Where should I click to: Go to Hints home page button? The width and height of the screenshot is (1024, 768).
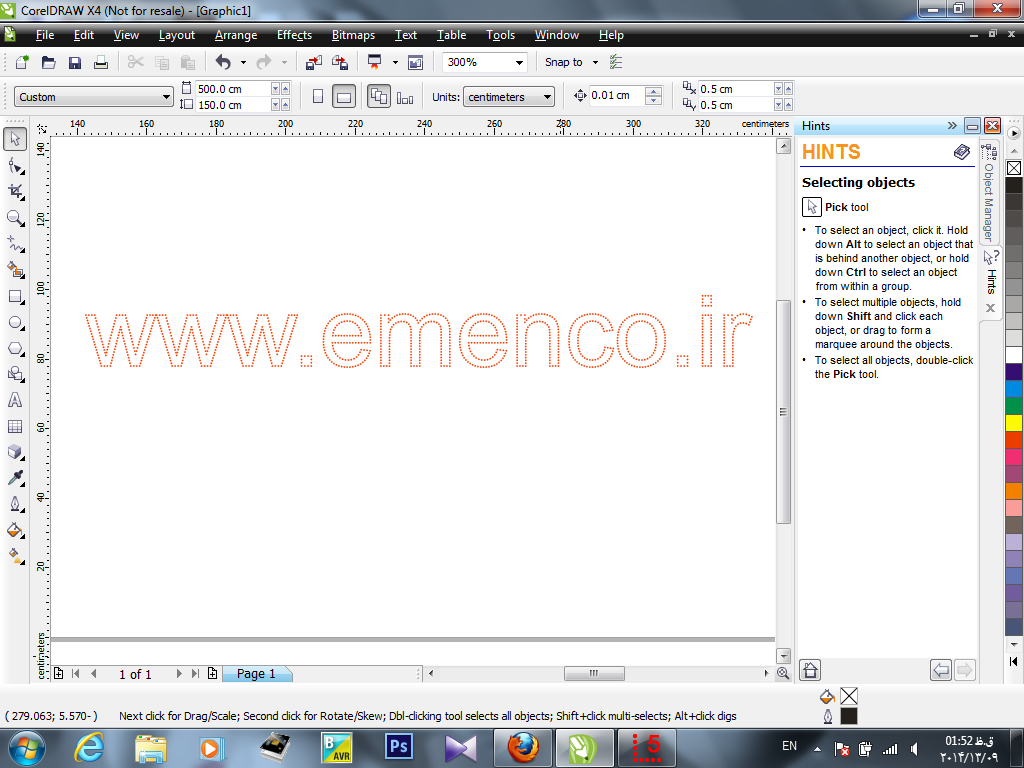coord(811,670)
